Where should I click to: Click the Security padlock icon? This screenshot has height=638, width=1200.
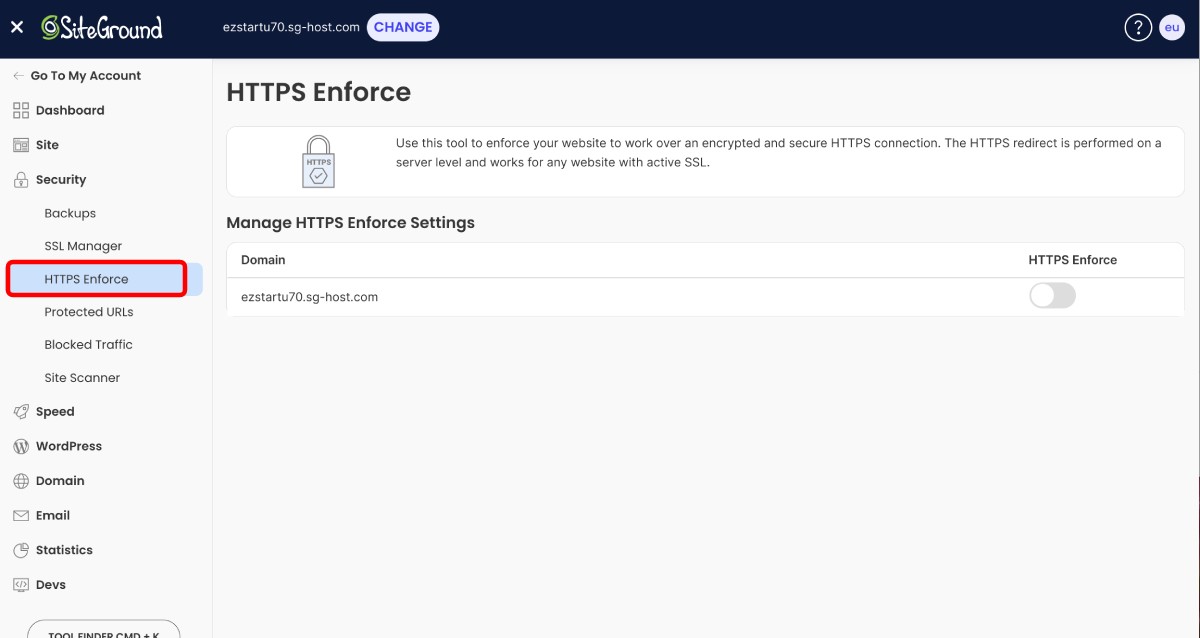[20, 179]
